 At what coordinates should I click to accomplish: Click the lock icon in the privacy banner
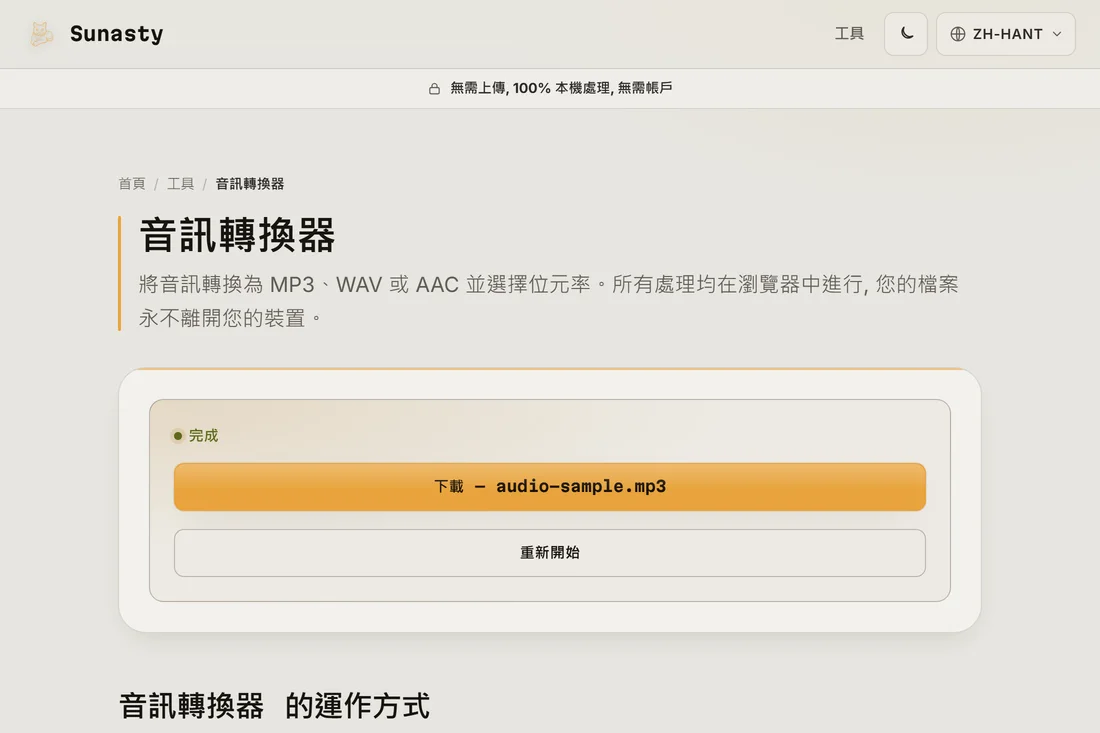point(434,88)
